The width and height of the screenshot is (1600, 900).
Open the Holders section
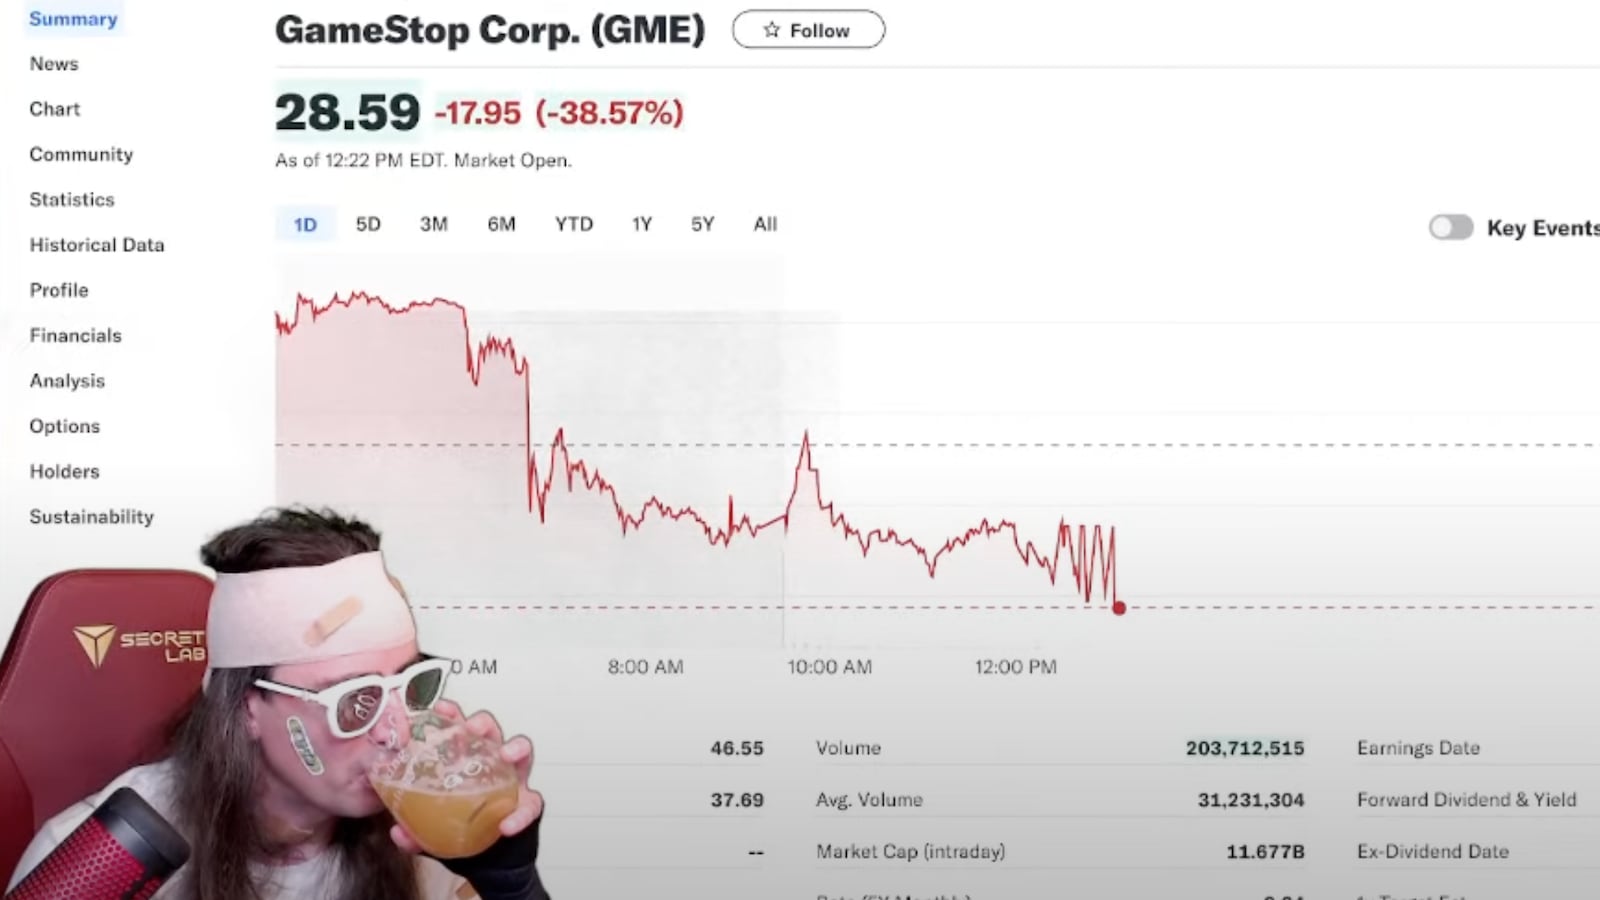(64, 471)
